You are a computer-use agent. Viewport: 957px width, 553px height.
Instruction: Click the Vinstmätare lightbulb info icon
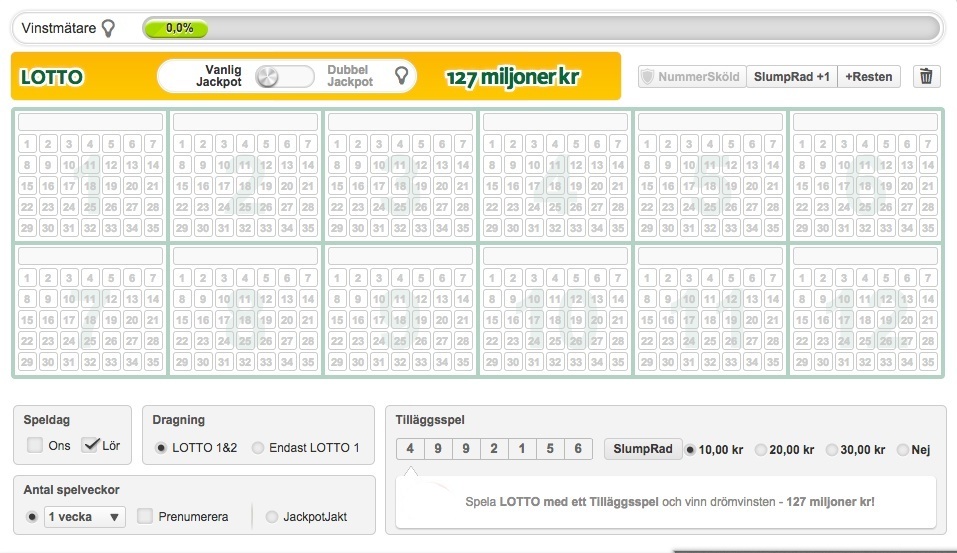108,28
